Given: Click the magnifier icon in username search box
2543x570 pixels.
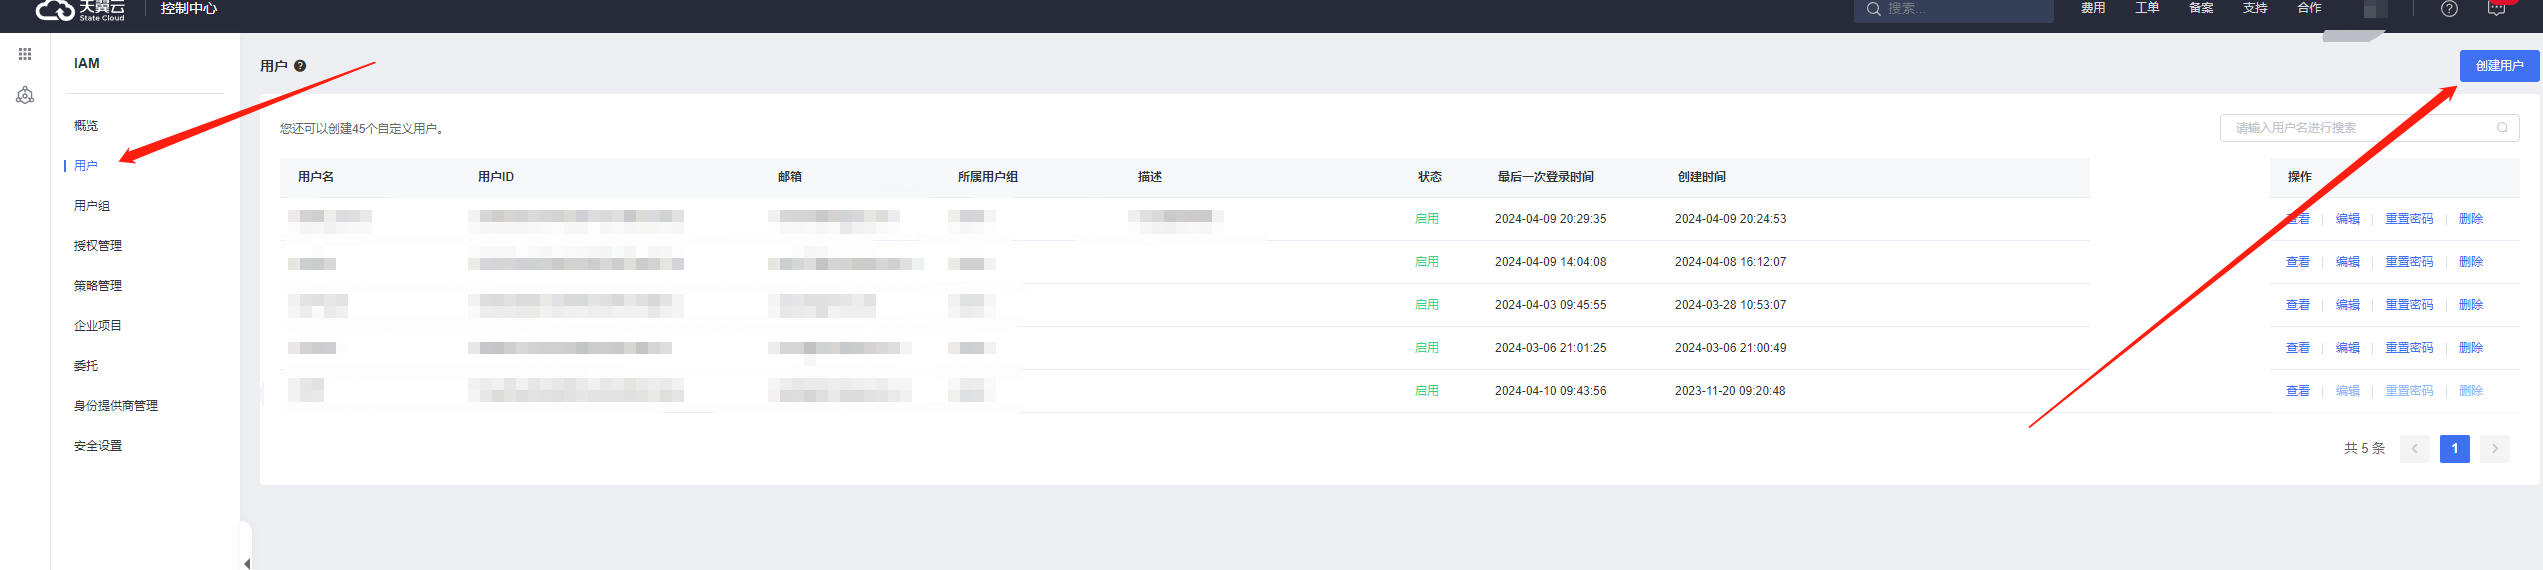Looking at the screenshot, I should coord(2502,128).
